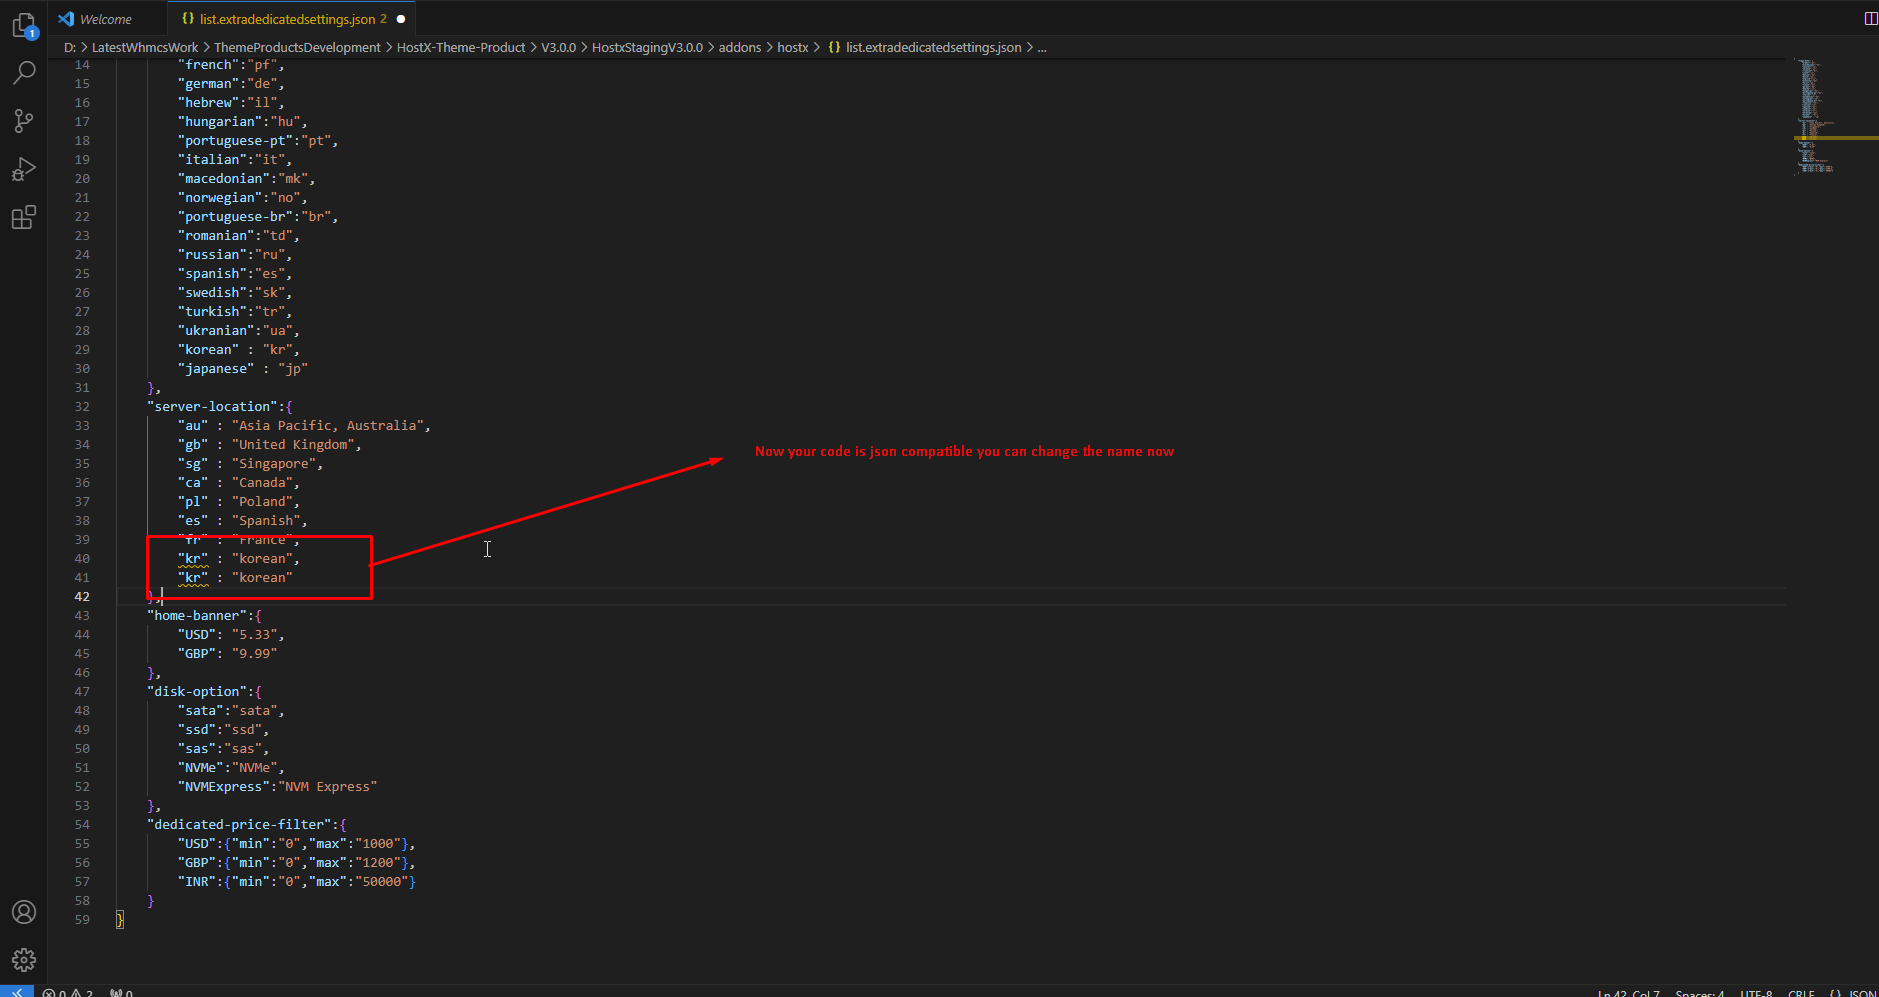This screenshot has height=997, width=1879.
Task: Open the Run and Debug view
Action: [24, 169]
